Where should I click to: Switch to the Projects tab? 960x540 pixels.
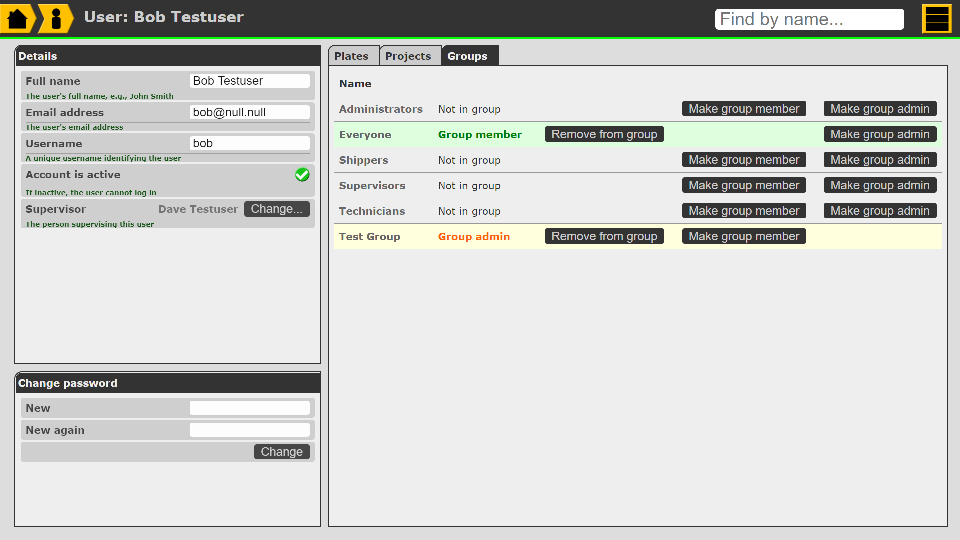(x=408, y=56)
